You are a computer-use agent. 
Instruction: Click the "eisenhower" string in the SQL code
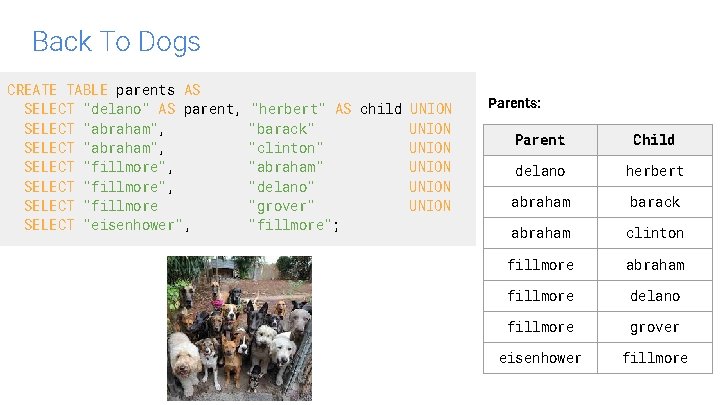135,225
